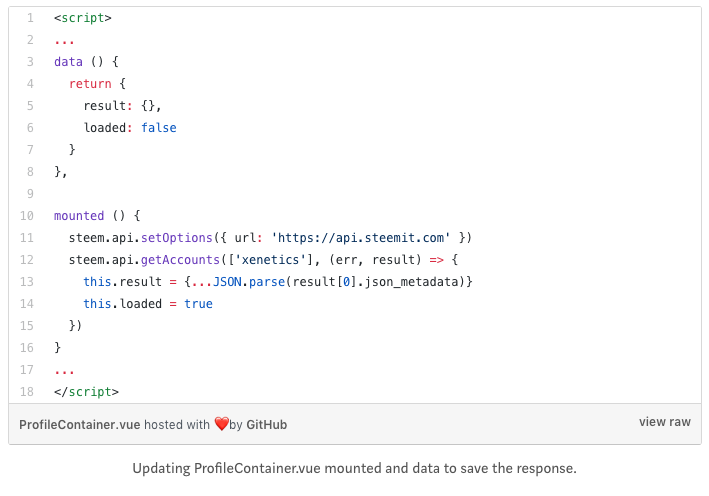Select line number 6

click(30, 127)
